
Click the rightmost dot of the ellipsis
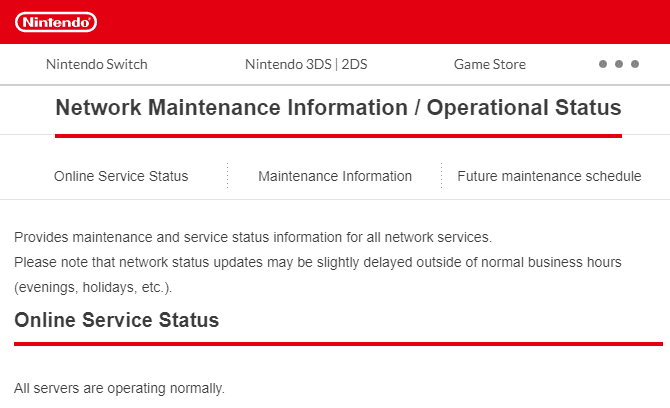click(x=635, y=64)
